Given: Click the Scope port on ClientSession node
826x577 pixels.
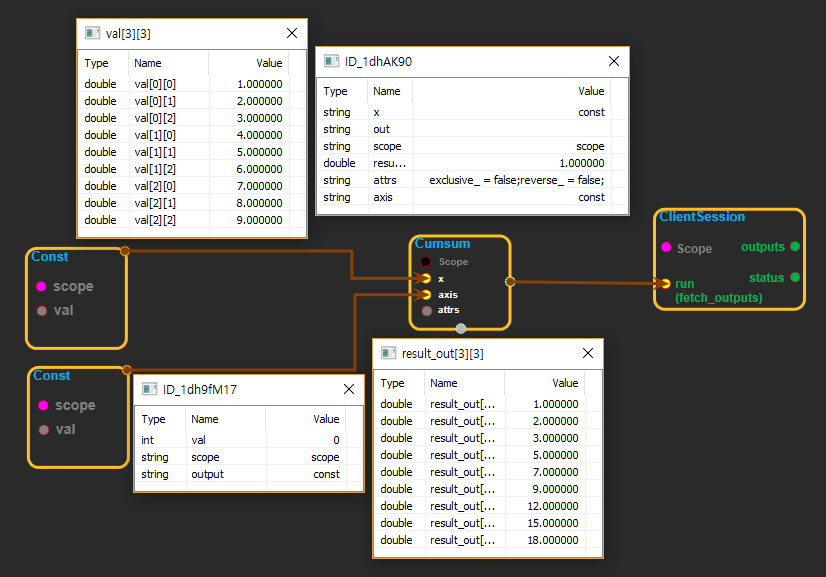Looking at the screenshot, I should coord(665,248).
